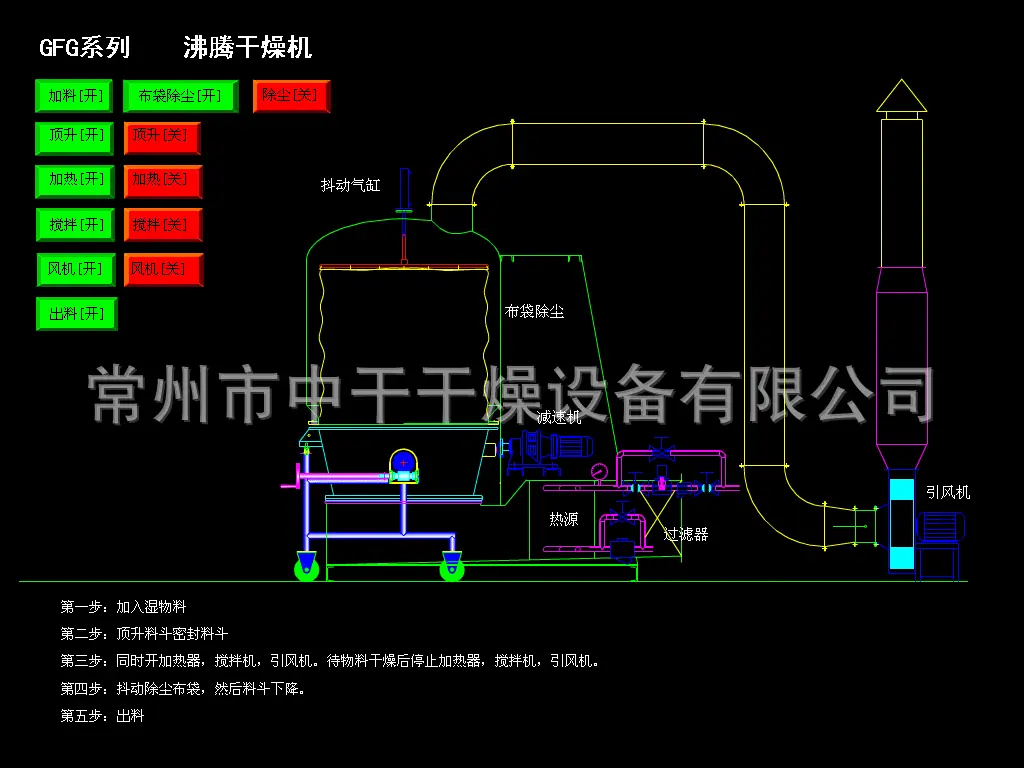Turn off the fan 风机[关]
The height and width of the screenshot is (768, 1024).
163,269
